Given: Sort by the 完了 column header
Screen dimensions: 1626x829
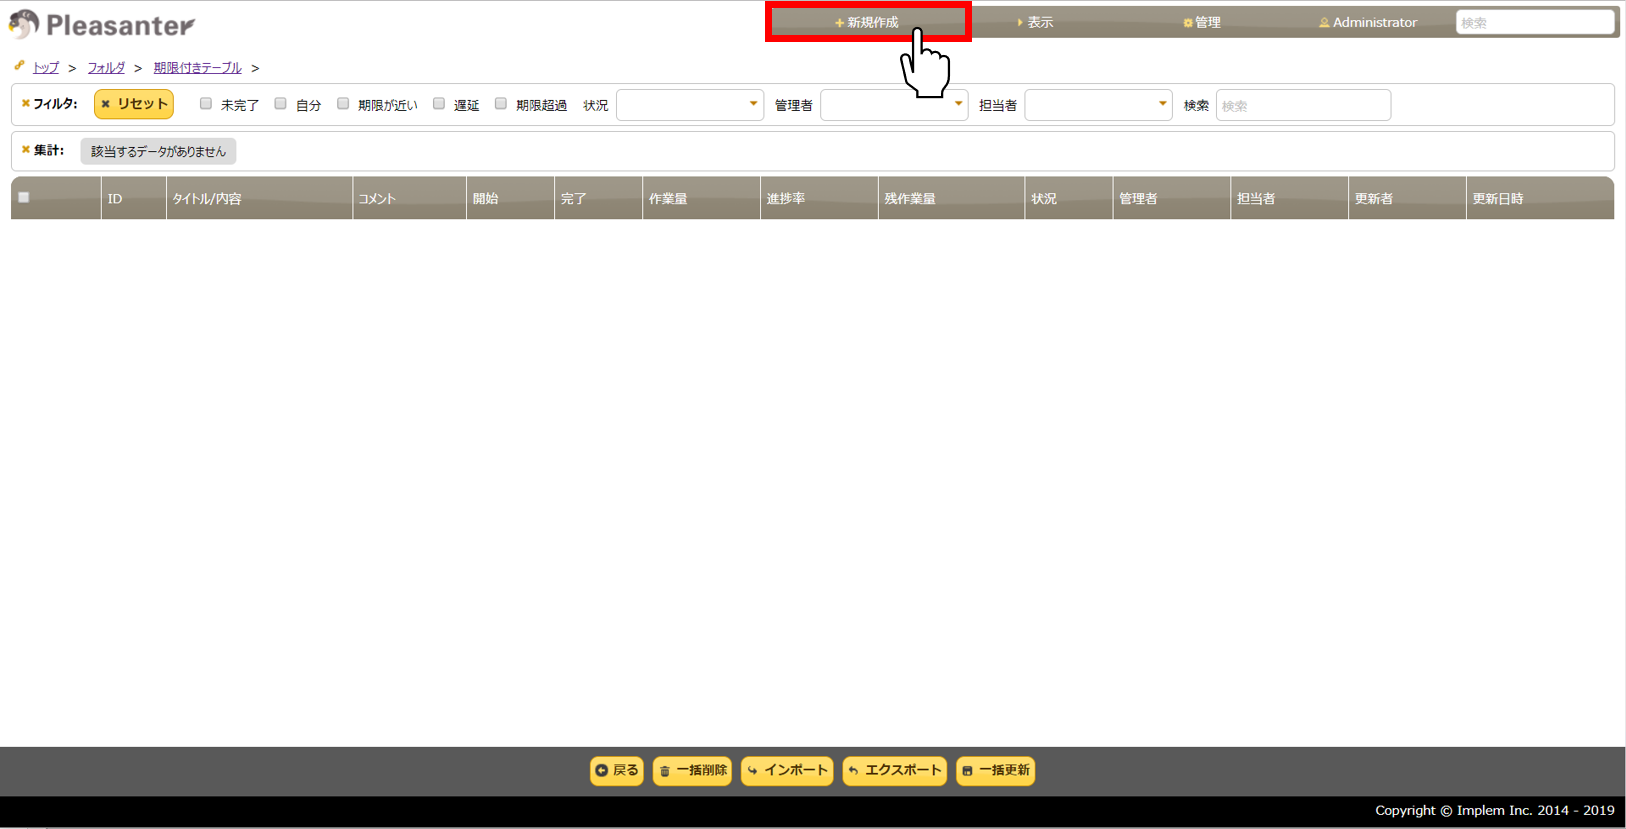Looking at the screenshot, I should (x=599, y=198).
